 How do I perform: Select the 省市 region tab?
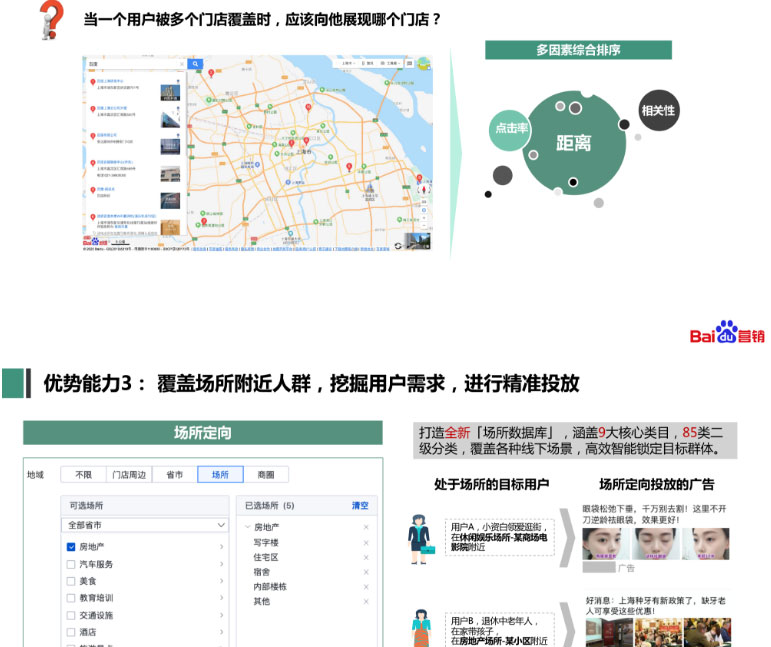pos(175,475)
